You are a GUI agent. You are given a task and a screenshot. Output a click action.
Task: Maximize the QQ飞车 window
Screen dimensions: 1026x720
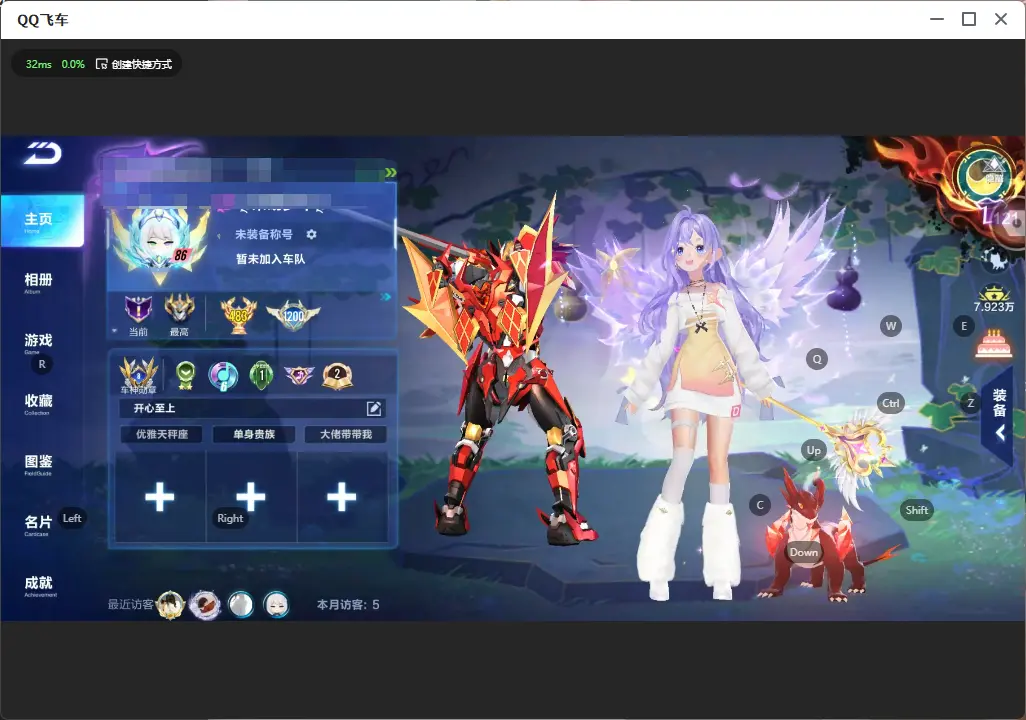pos(969,19)
